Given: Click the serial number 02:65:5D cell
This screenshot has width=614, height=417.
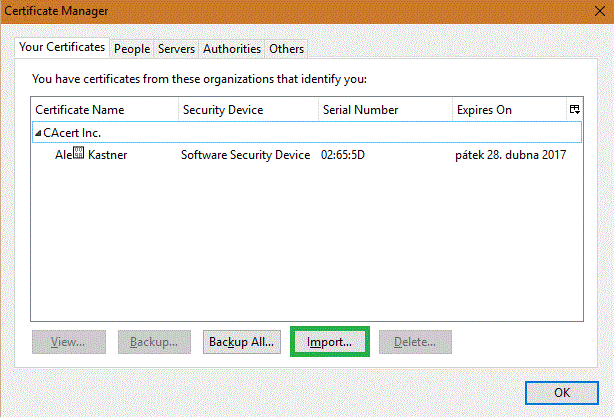Looking at the screenshot, I should click(x=343, y=155).
